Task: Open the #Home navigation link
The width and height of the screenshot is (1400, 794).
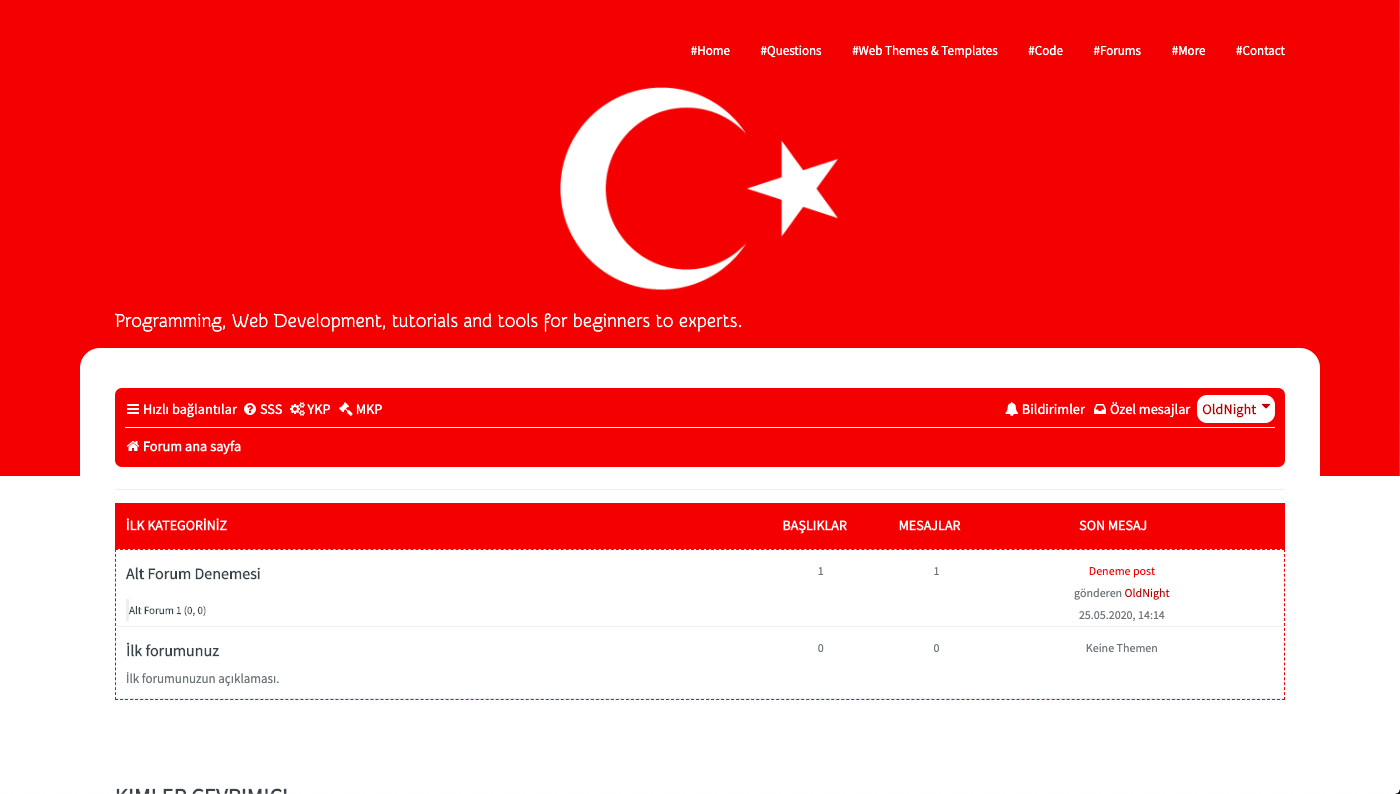Action: point(710,51)
